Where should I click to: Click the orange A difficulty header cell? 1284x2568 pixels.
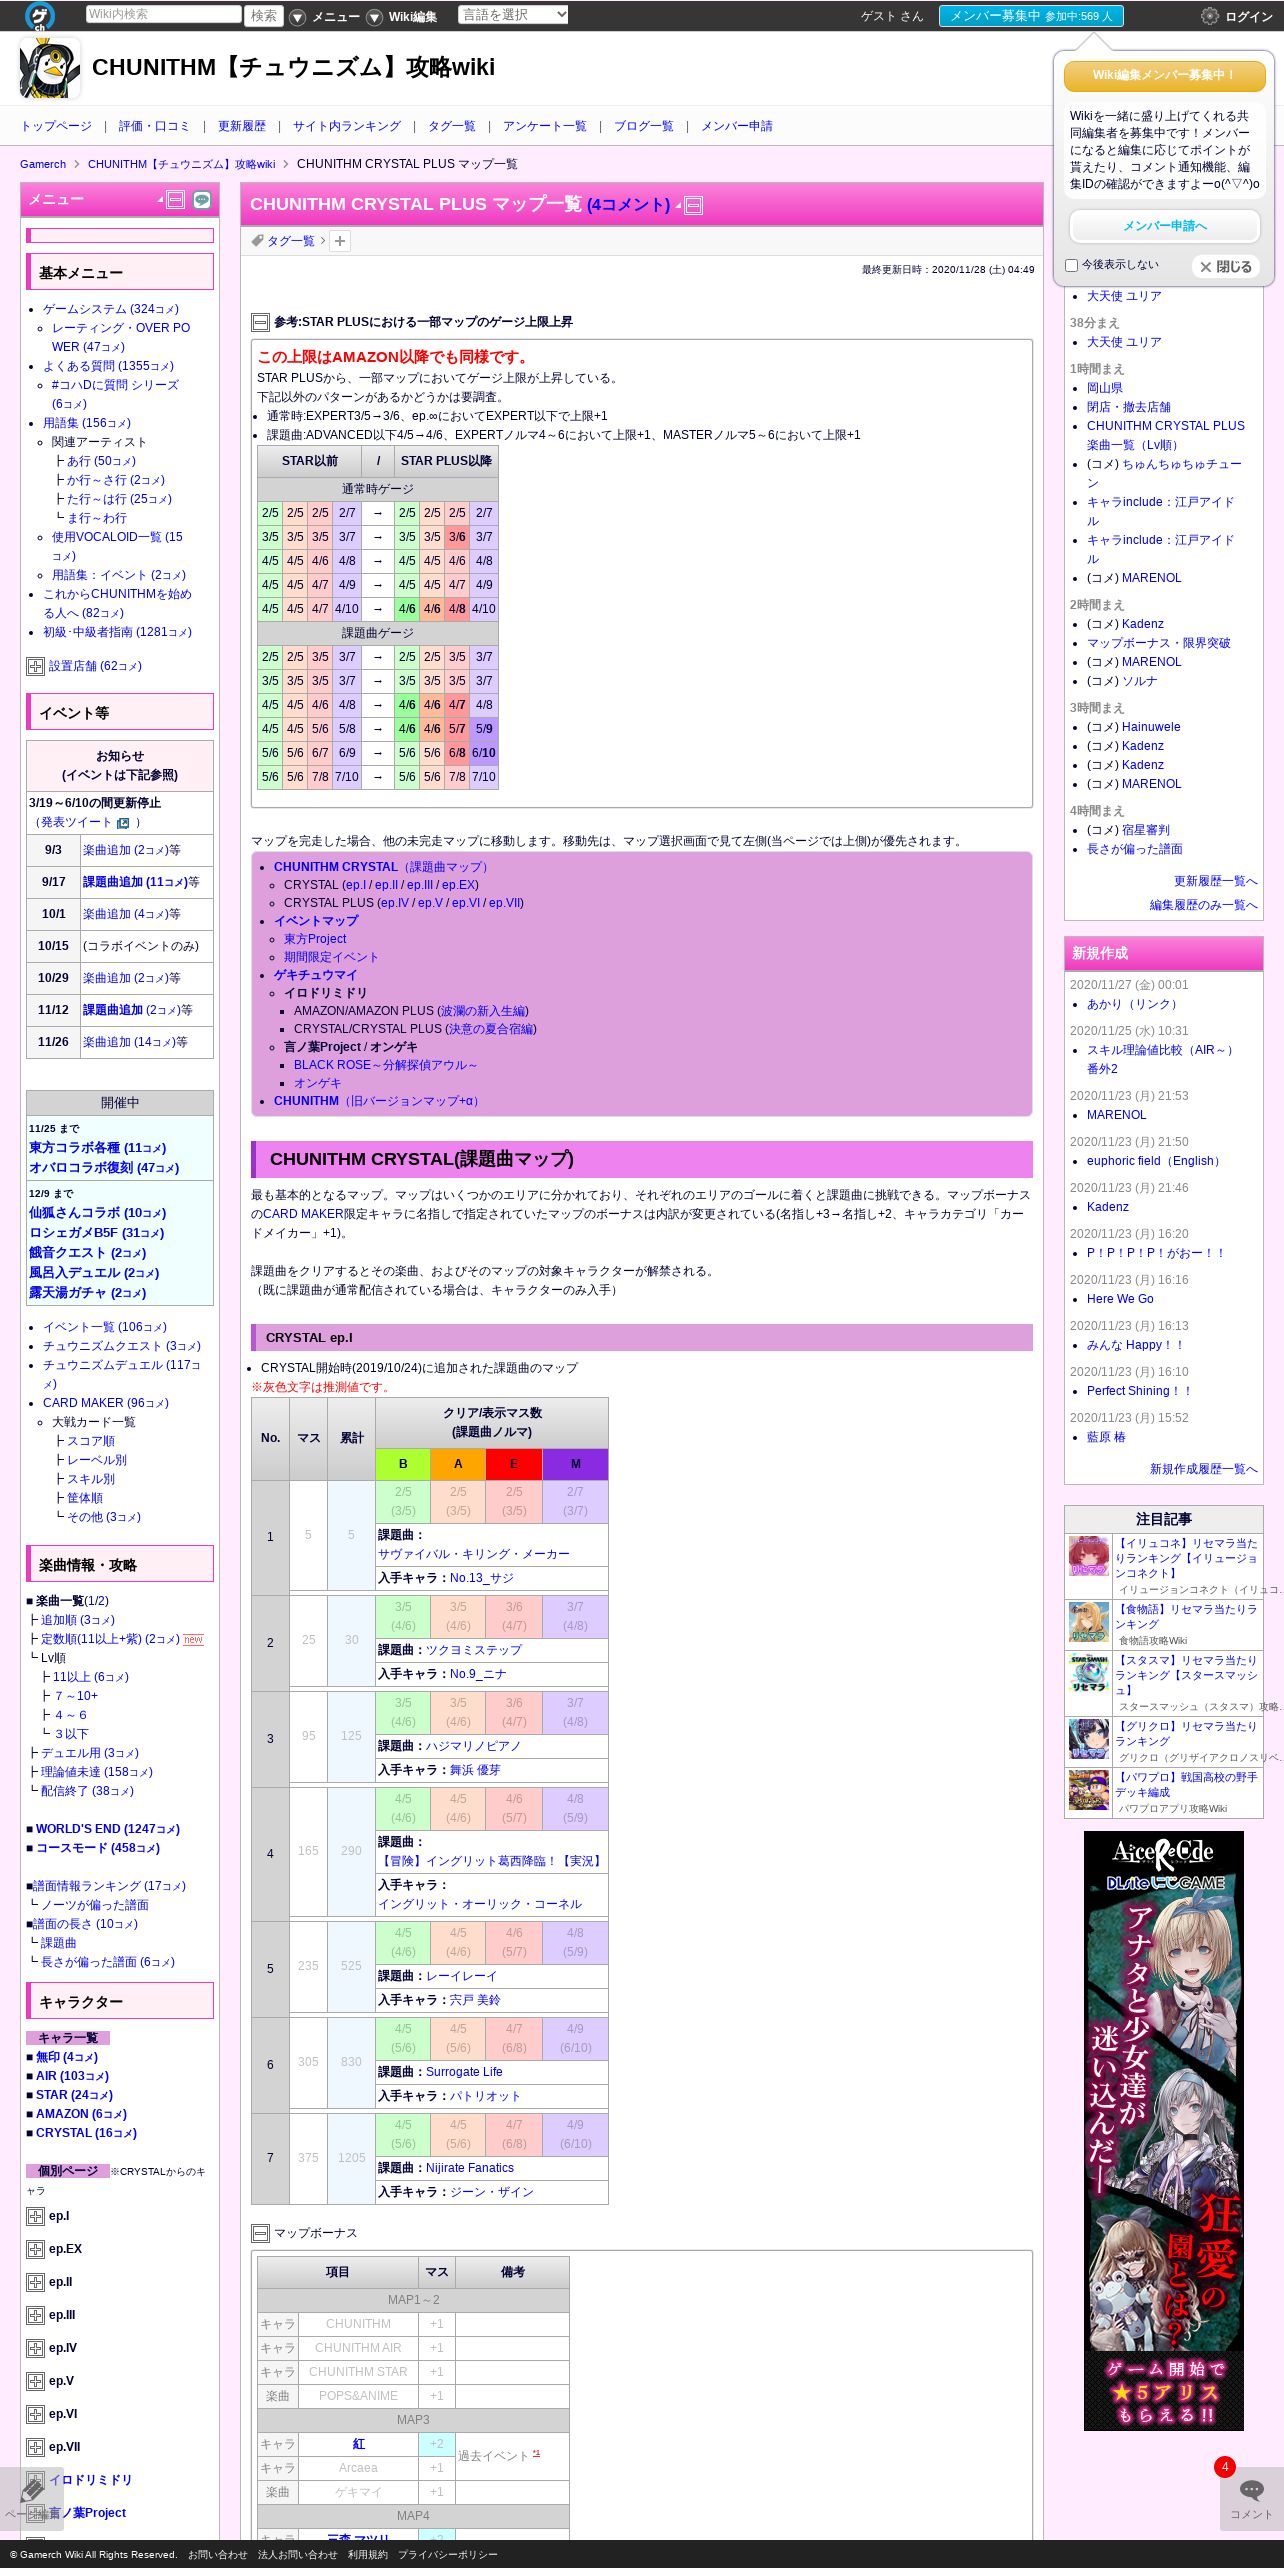point(458,1464)
